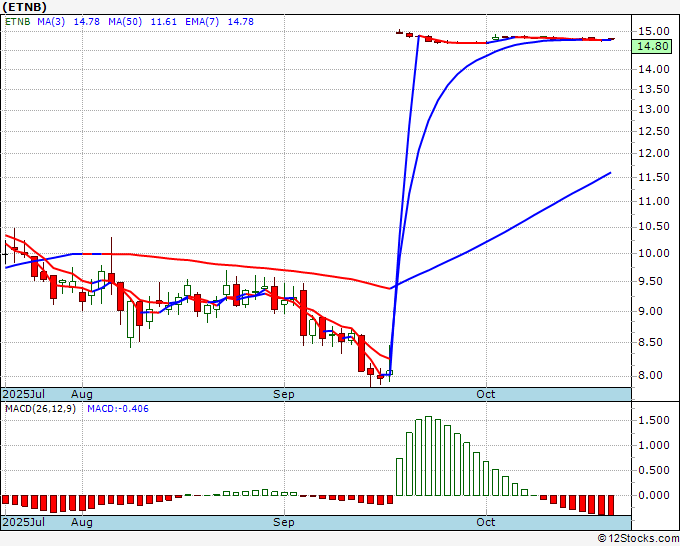Click the 8.00 price axis label

point(656,376)
